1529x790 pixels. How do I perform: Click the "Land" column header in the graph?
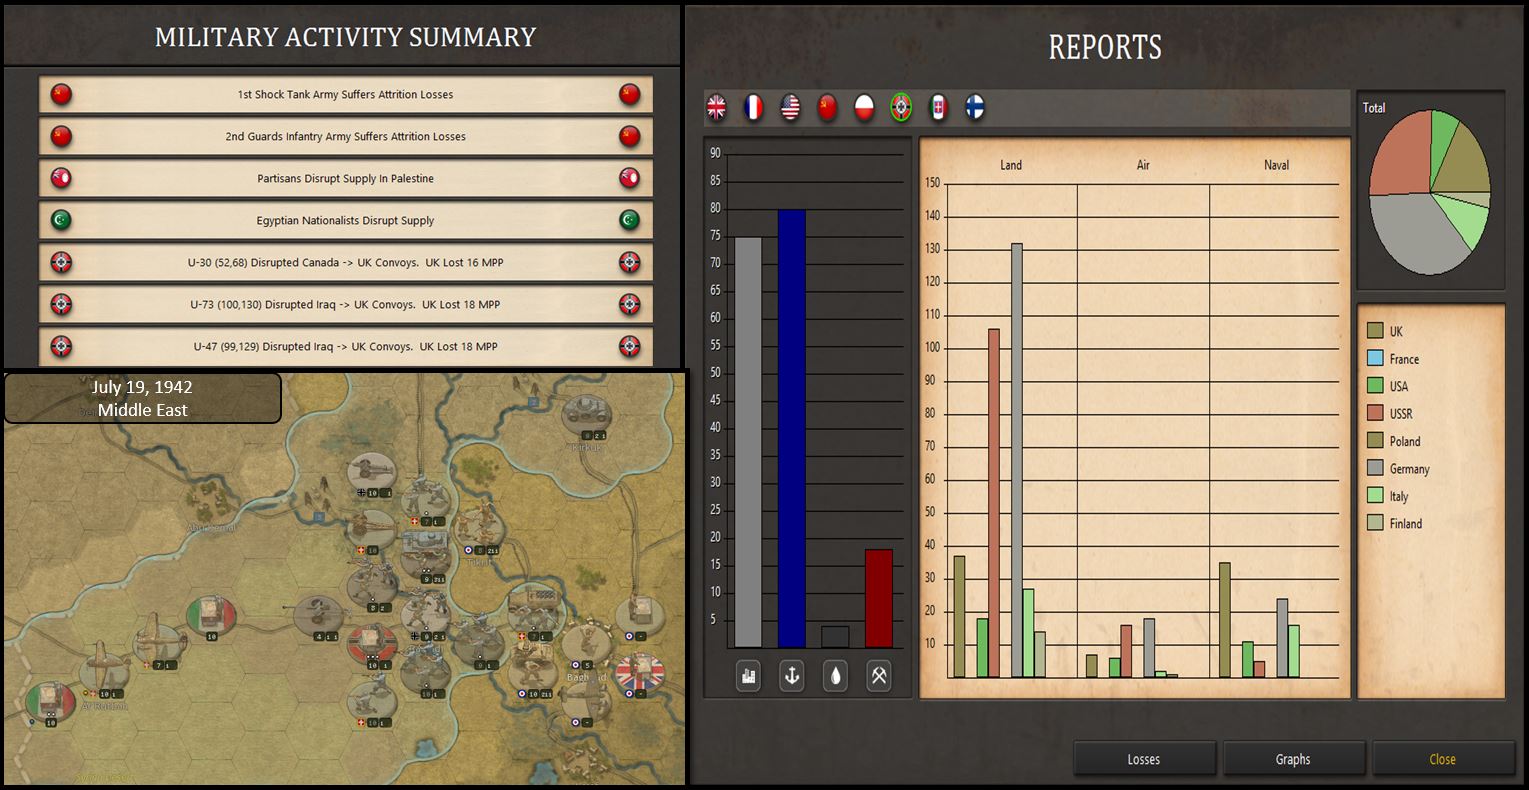pyautogui.click(x=1011, y=165)
